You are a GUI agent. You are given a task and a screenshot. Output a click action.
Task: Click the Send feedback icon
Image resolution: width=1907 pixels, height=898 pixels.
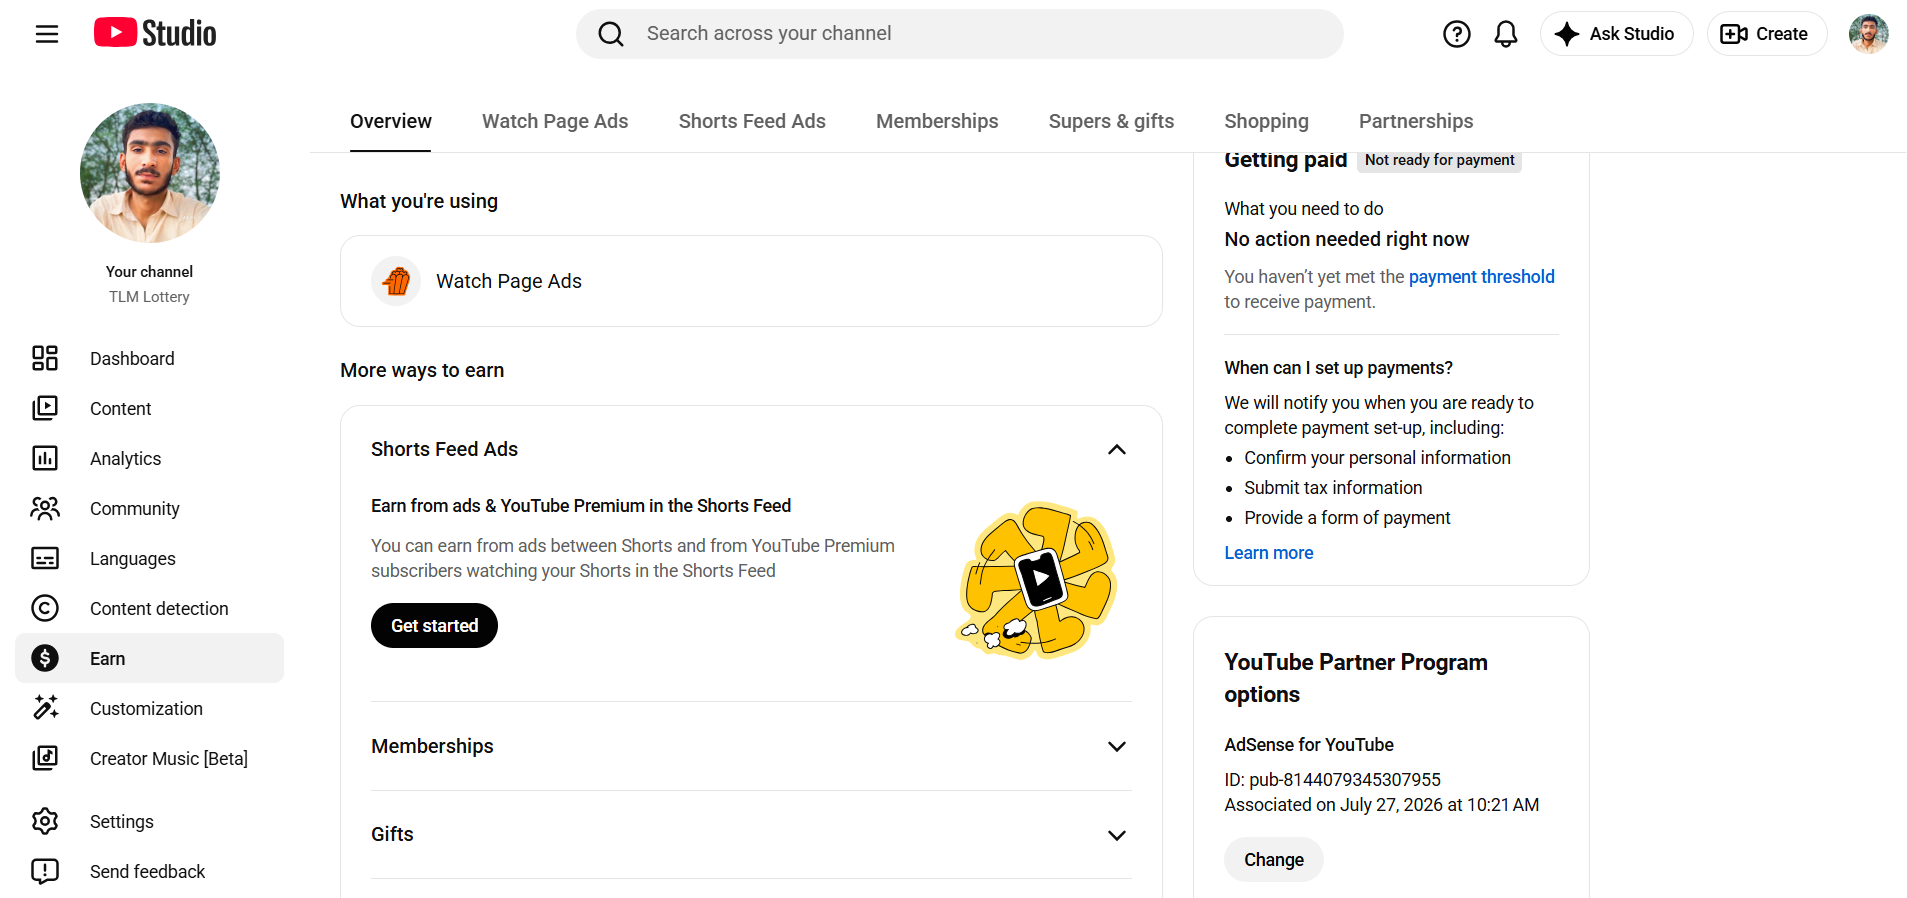coord(45,871)
